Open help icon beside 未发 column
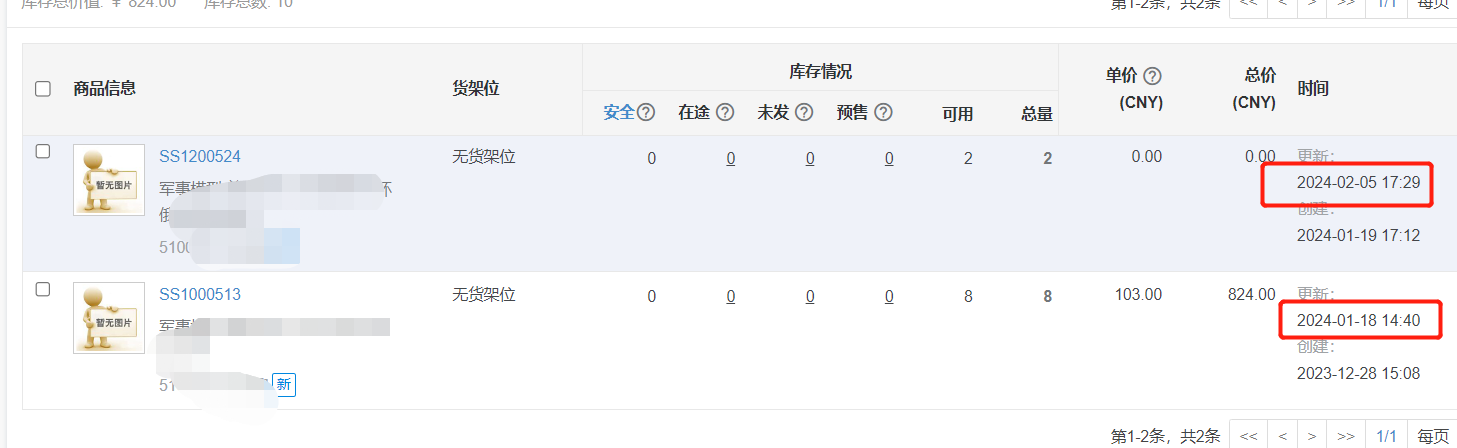The image size is (1457, 448). pos(805,113)
